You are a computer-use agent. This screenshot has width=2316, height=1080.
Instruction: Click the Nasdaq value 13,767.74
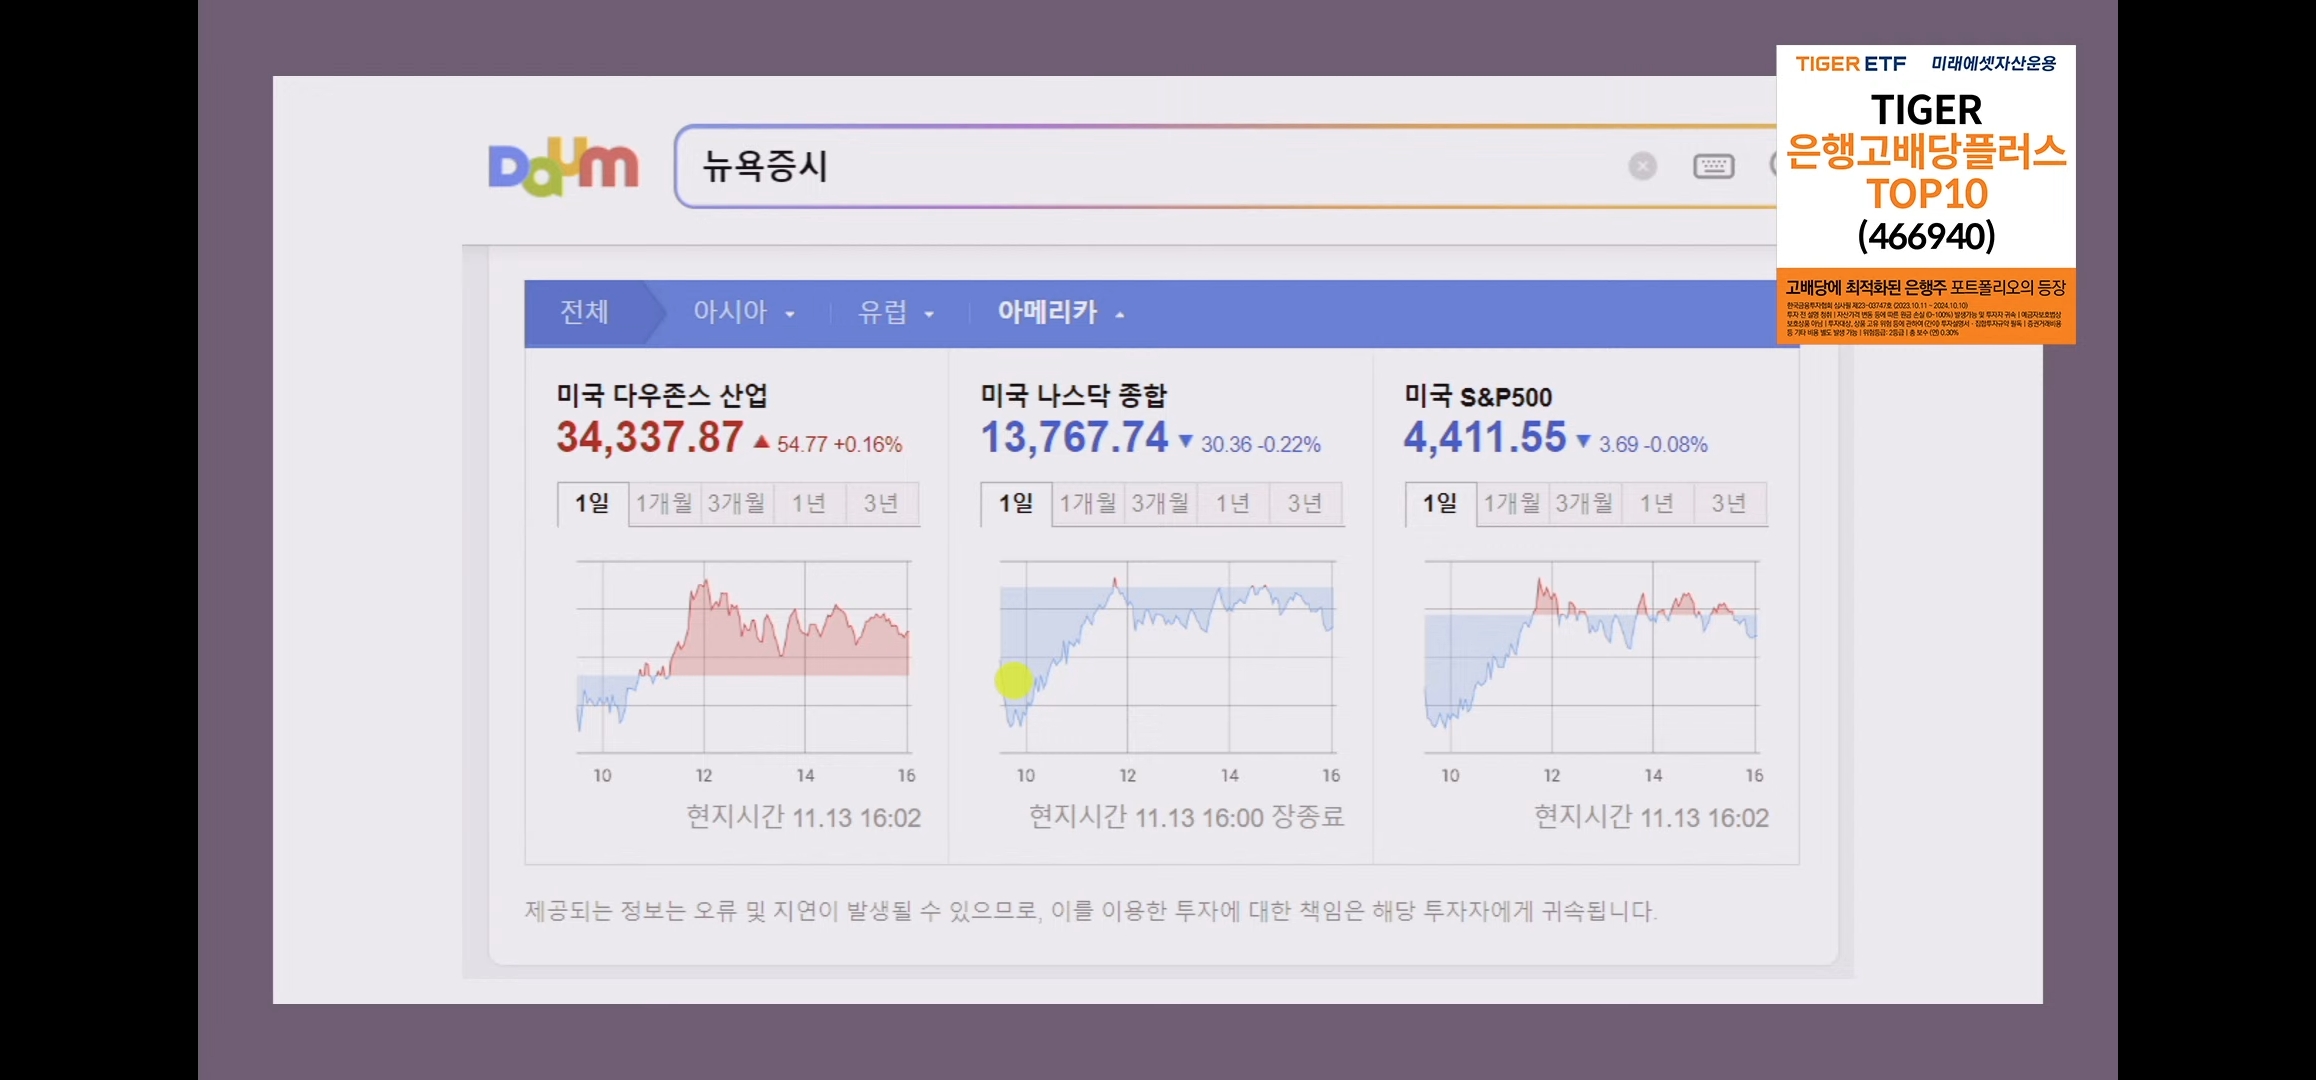[1074, 438]
